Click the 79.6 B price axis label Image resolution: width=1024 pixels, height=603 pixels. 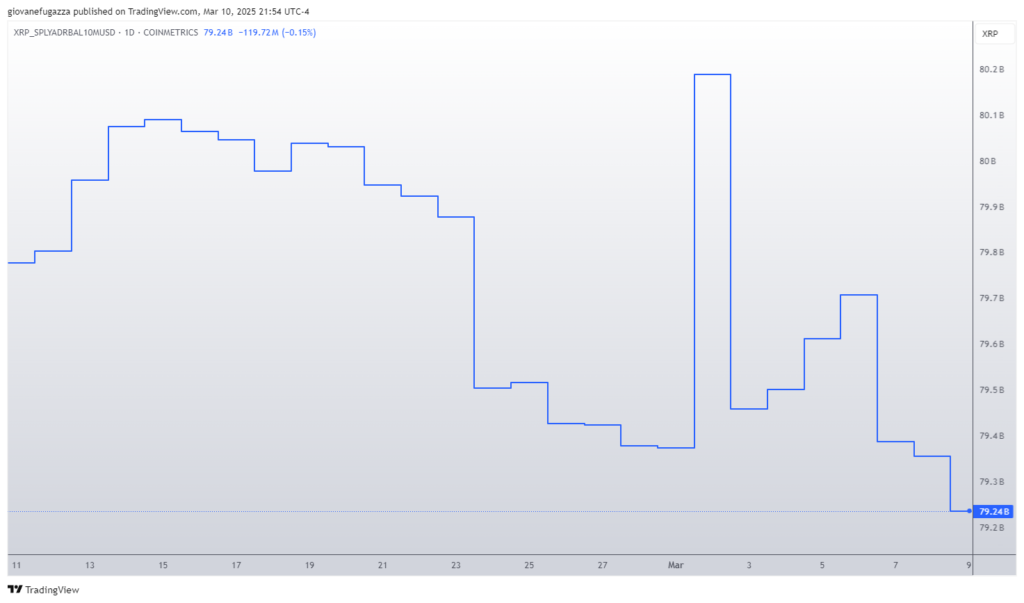991,344
